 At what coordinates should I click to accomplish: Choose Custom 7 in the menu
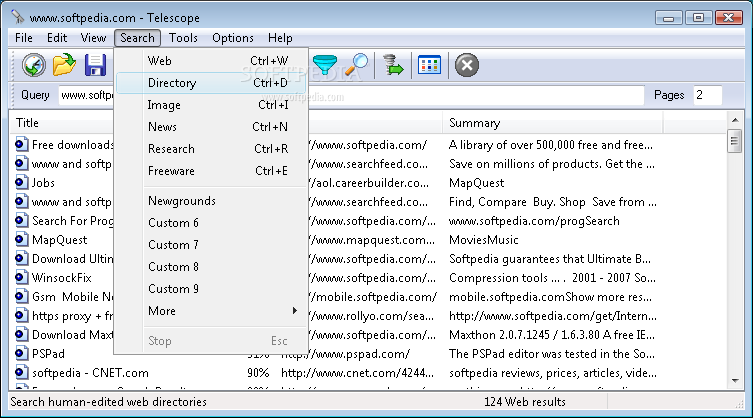coord(211,245)
